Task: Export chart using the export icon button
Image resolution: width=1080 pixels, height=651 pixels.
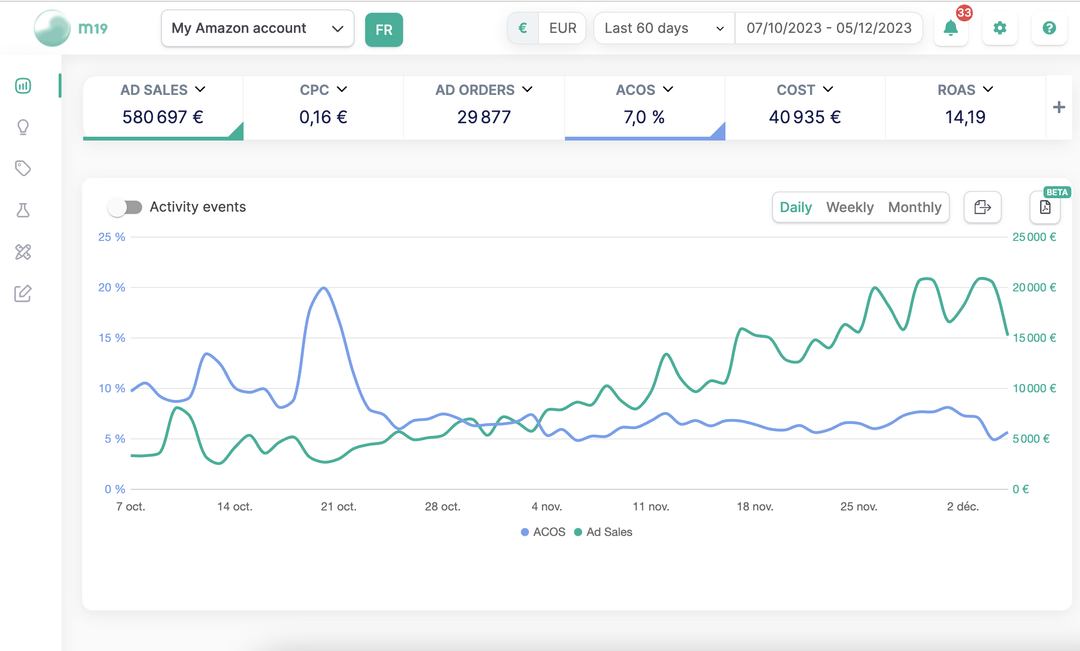Action: 982,207
